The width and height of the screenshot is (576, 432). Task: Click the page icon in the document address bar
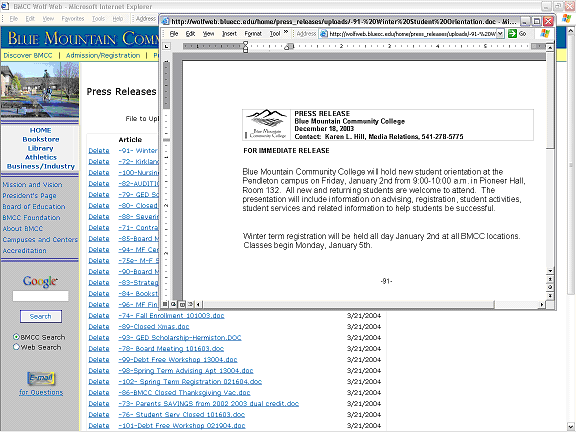coord(324,34)
